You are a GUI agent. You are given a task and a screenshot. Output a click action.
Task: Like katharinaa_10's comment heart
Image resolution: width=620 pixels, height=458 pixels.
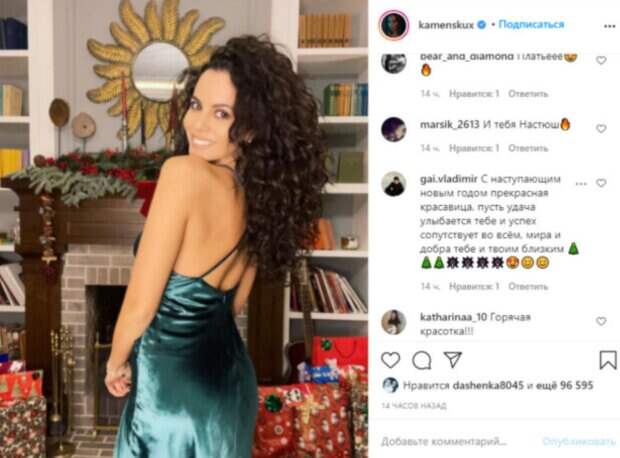601,322
